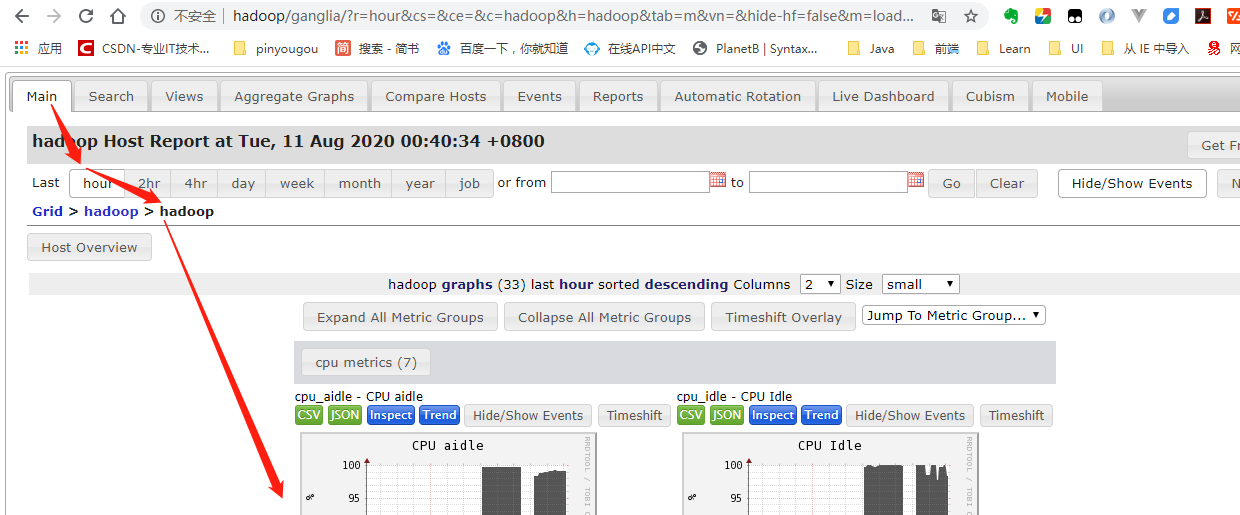Open the Vue devtools extension icon
The image size is (1240, 515).
click(x=1139, y=16)
